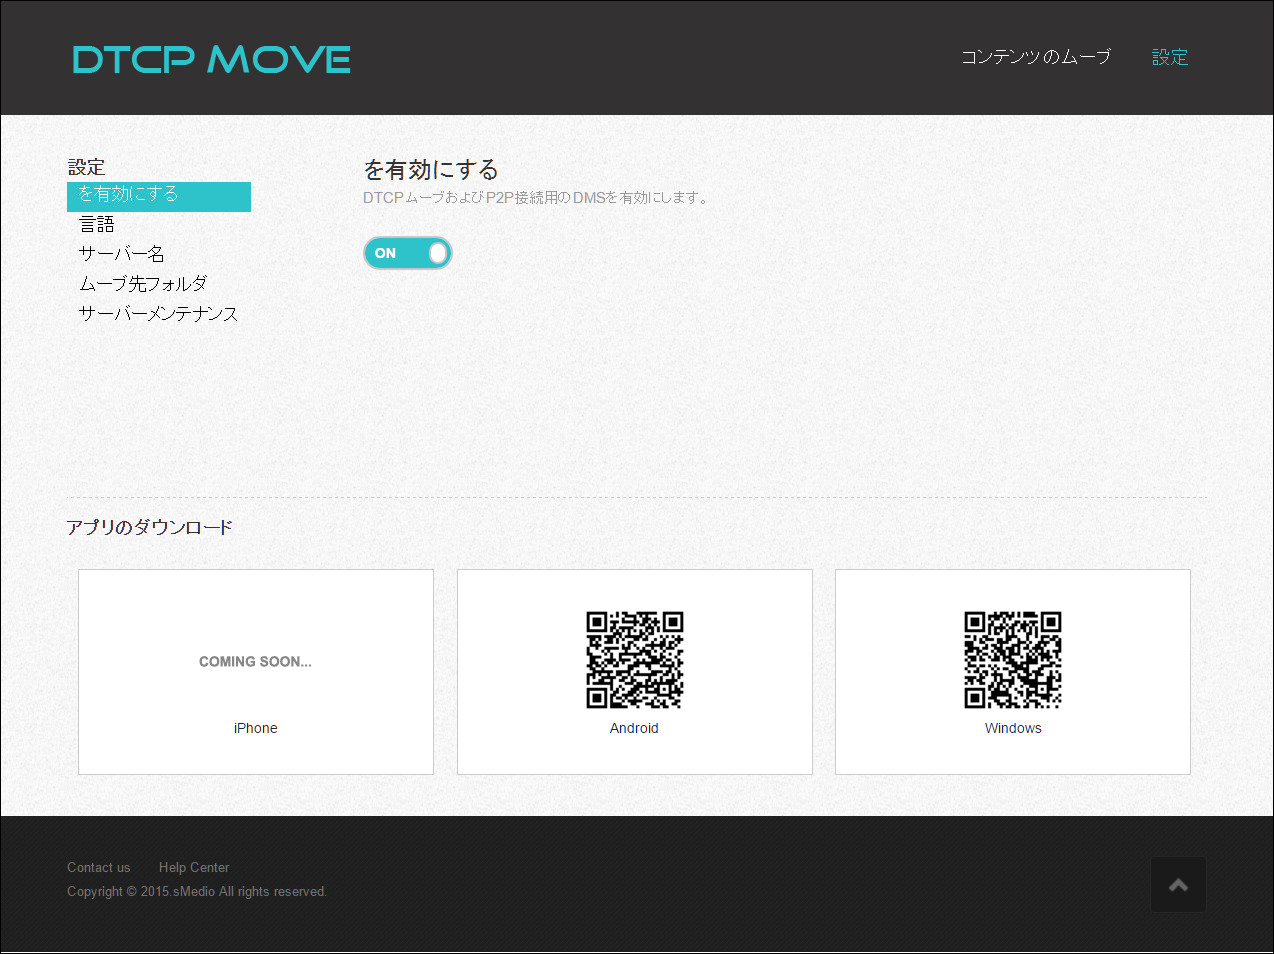Click the scroll-to-top arrow button
The width and height of the screenshot is (1274, 954).
[x=1177, y=884]
